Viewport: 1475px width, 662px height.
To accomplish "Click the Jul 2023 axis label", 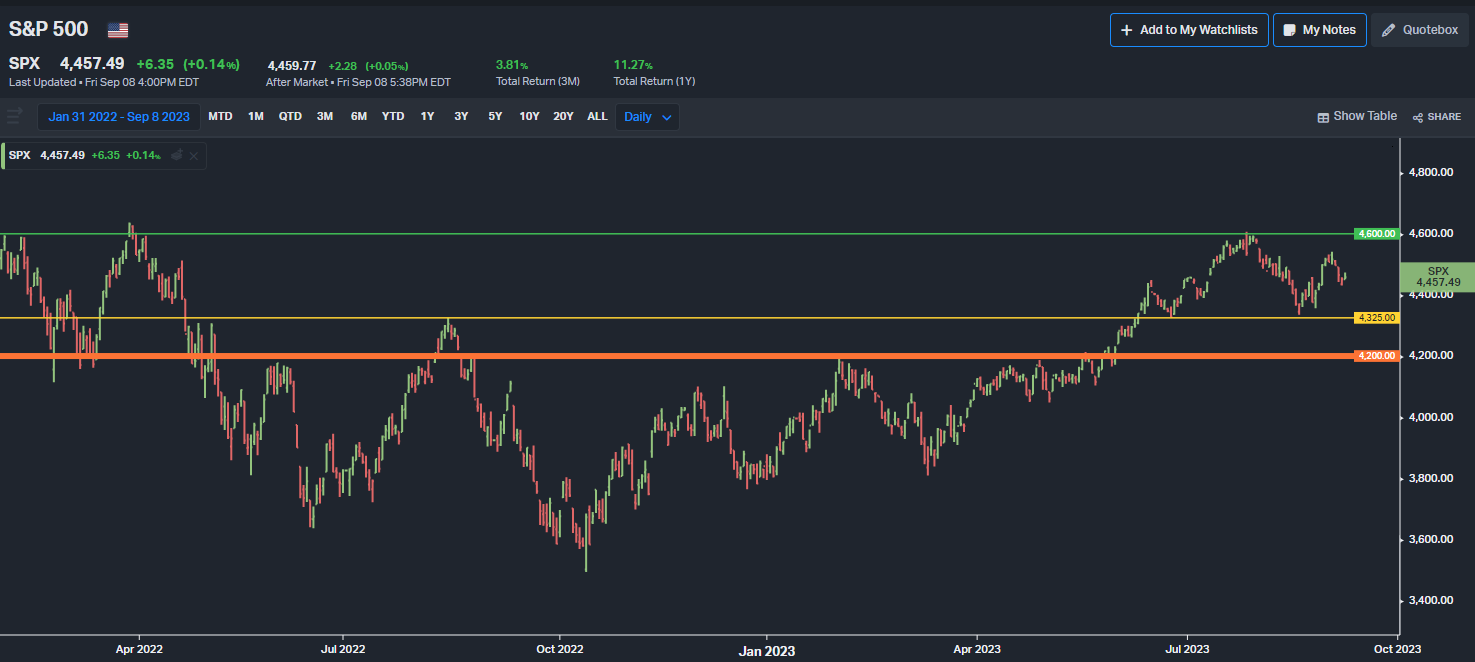I will (1187, 649).
